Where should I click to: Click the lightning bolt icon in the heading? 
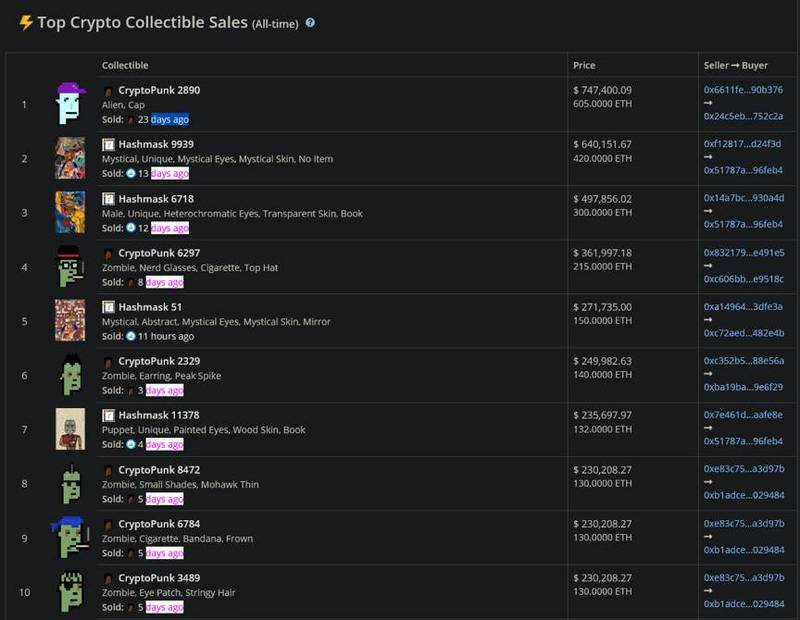click(x=26, y=22)
